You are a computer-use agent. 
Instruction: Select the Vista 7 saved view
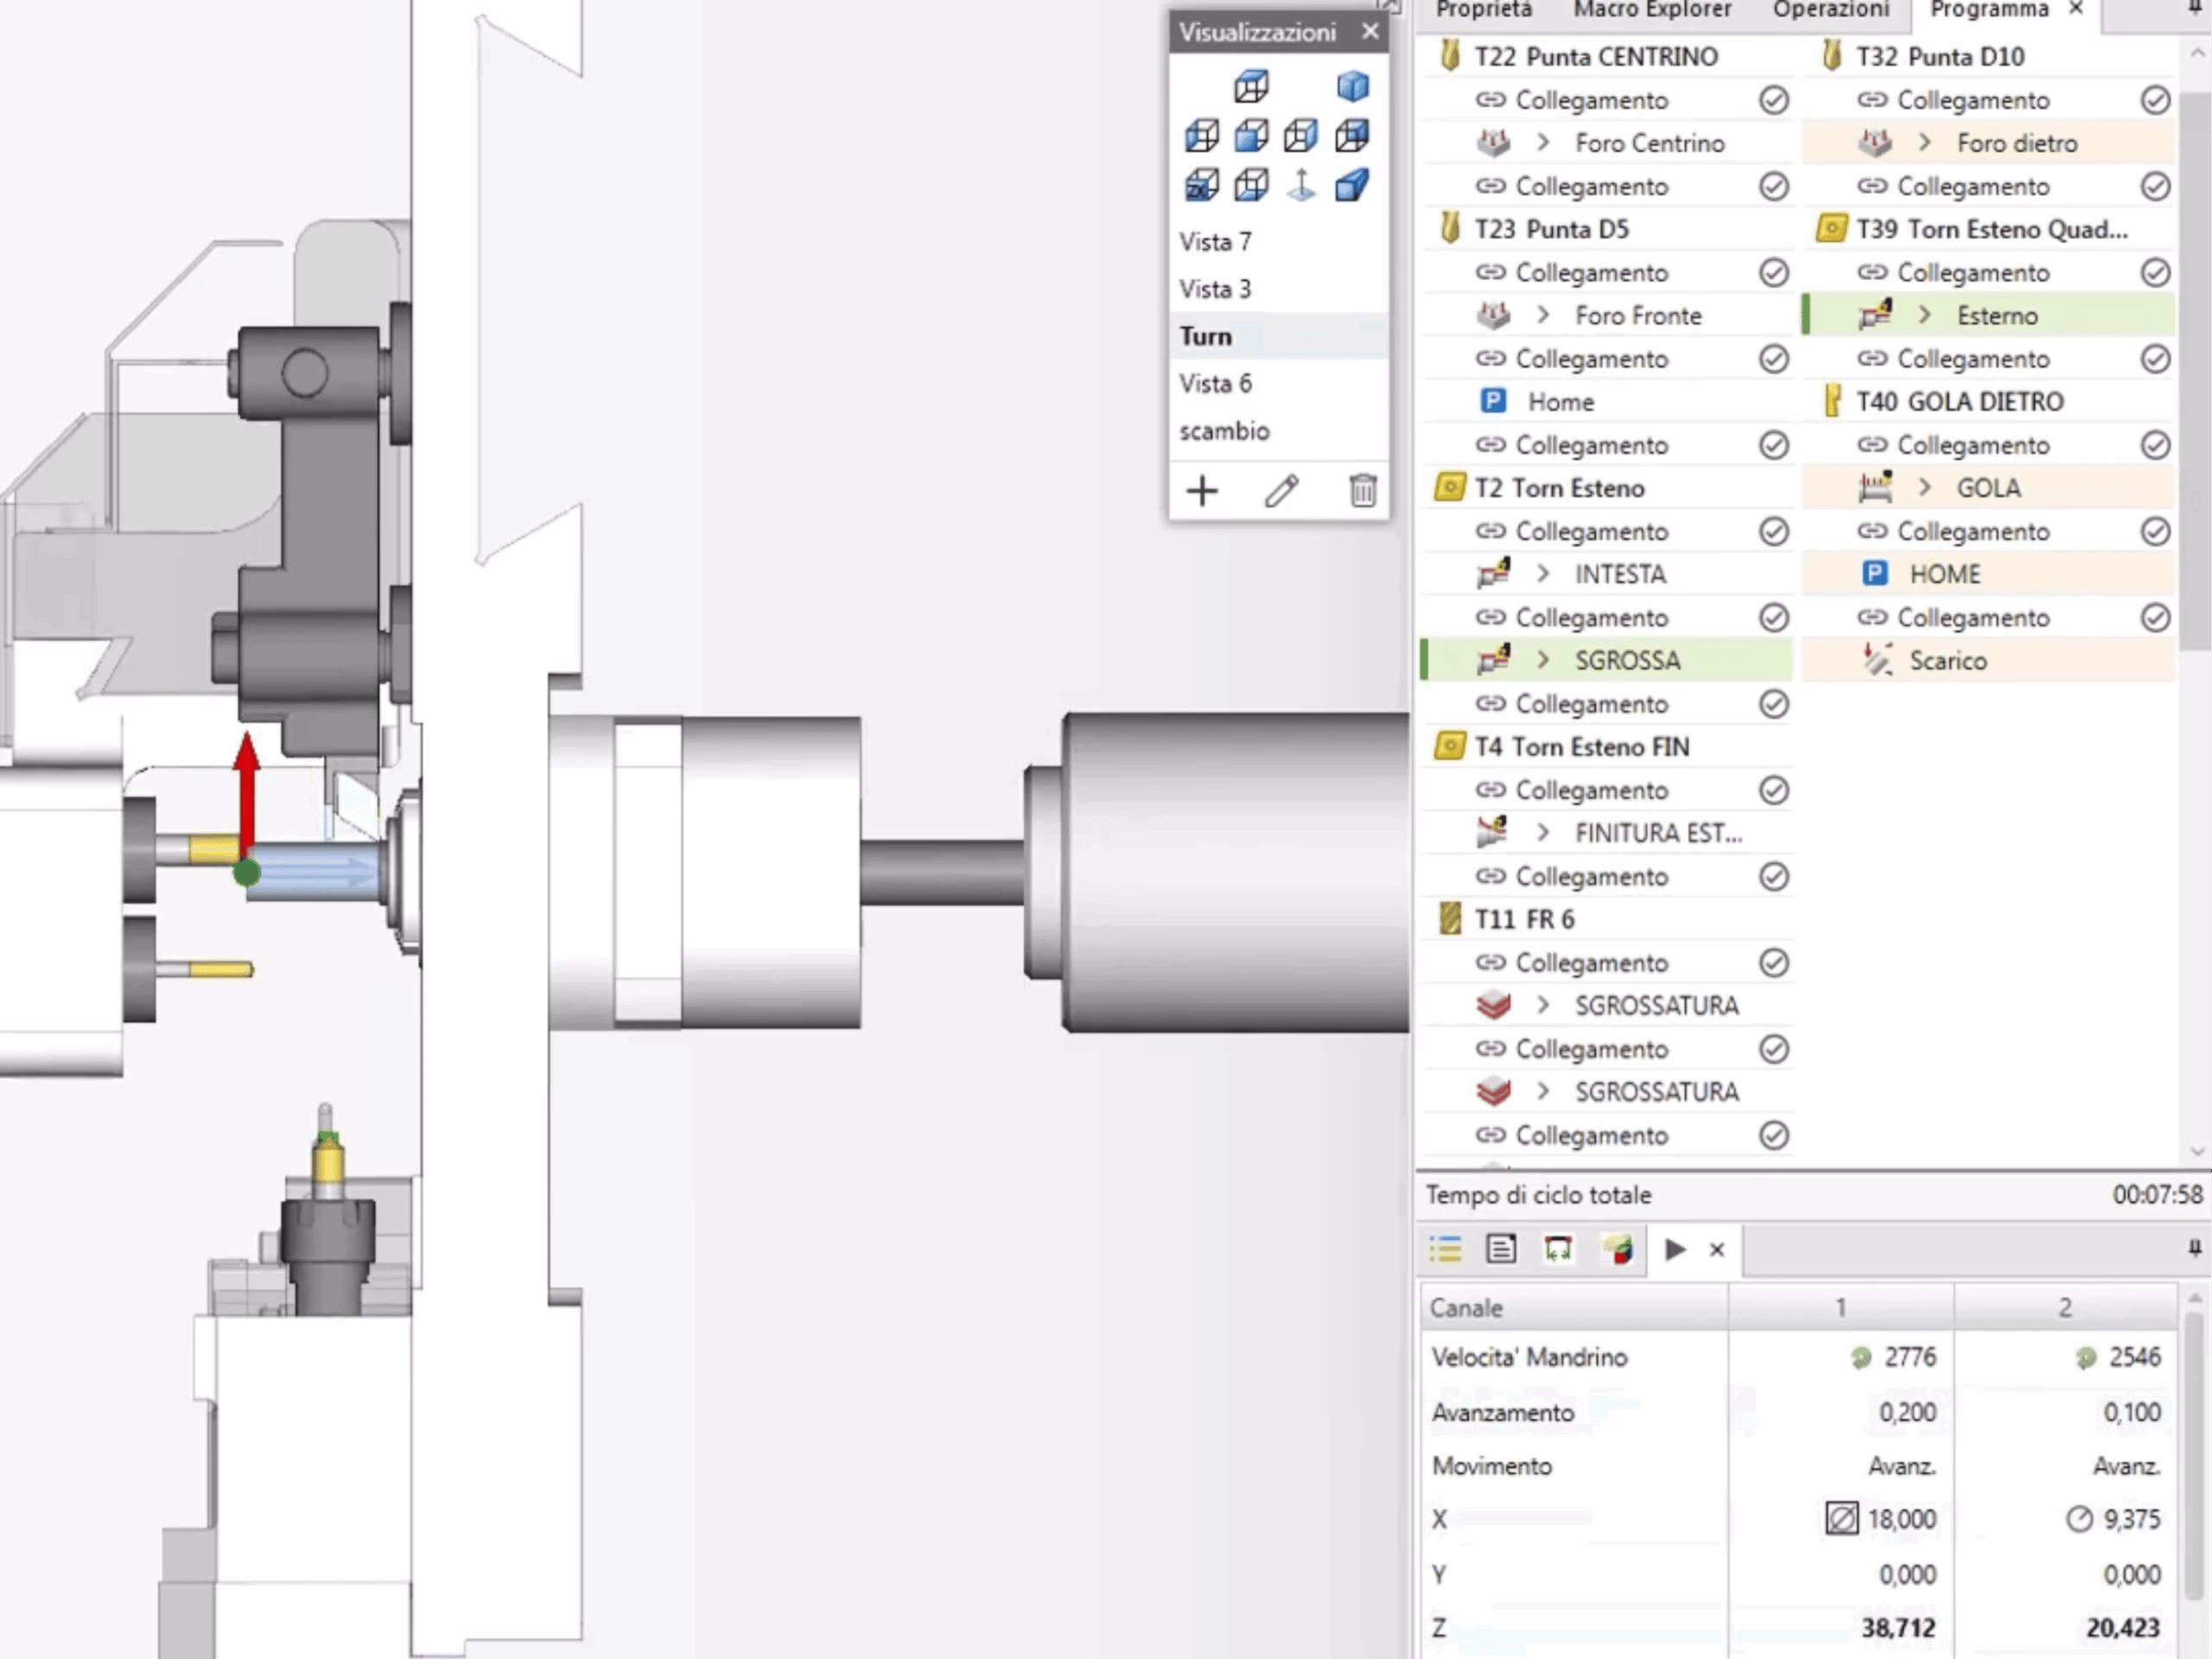(1215, 242)
